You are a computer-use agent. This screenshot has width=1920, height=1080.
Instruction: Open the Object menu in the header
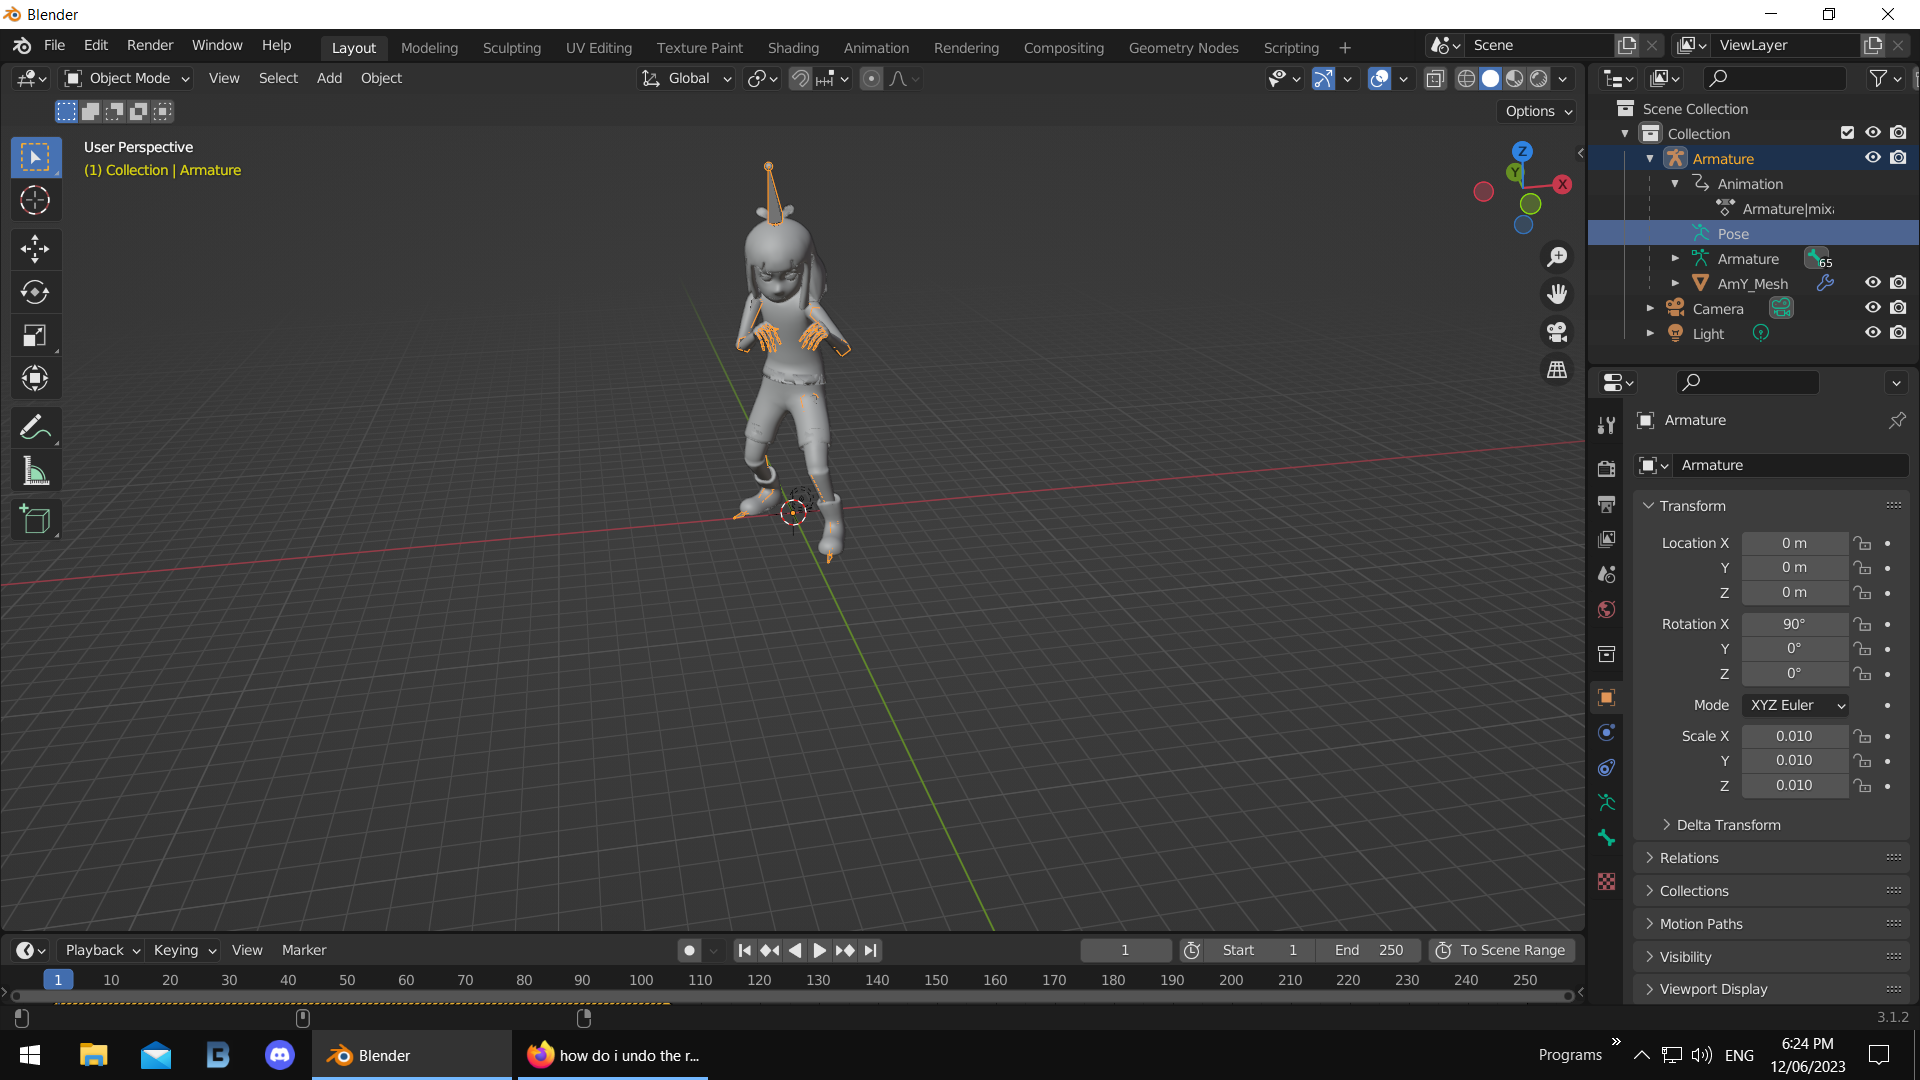click(381, 78)
